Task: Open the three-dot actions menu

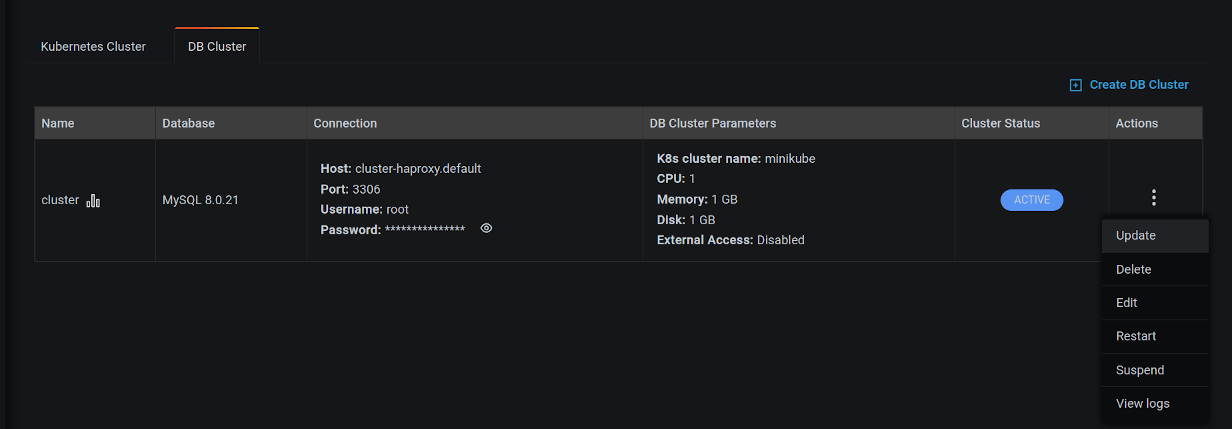Action: 1154,198
